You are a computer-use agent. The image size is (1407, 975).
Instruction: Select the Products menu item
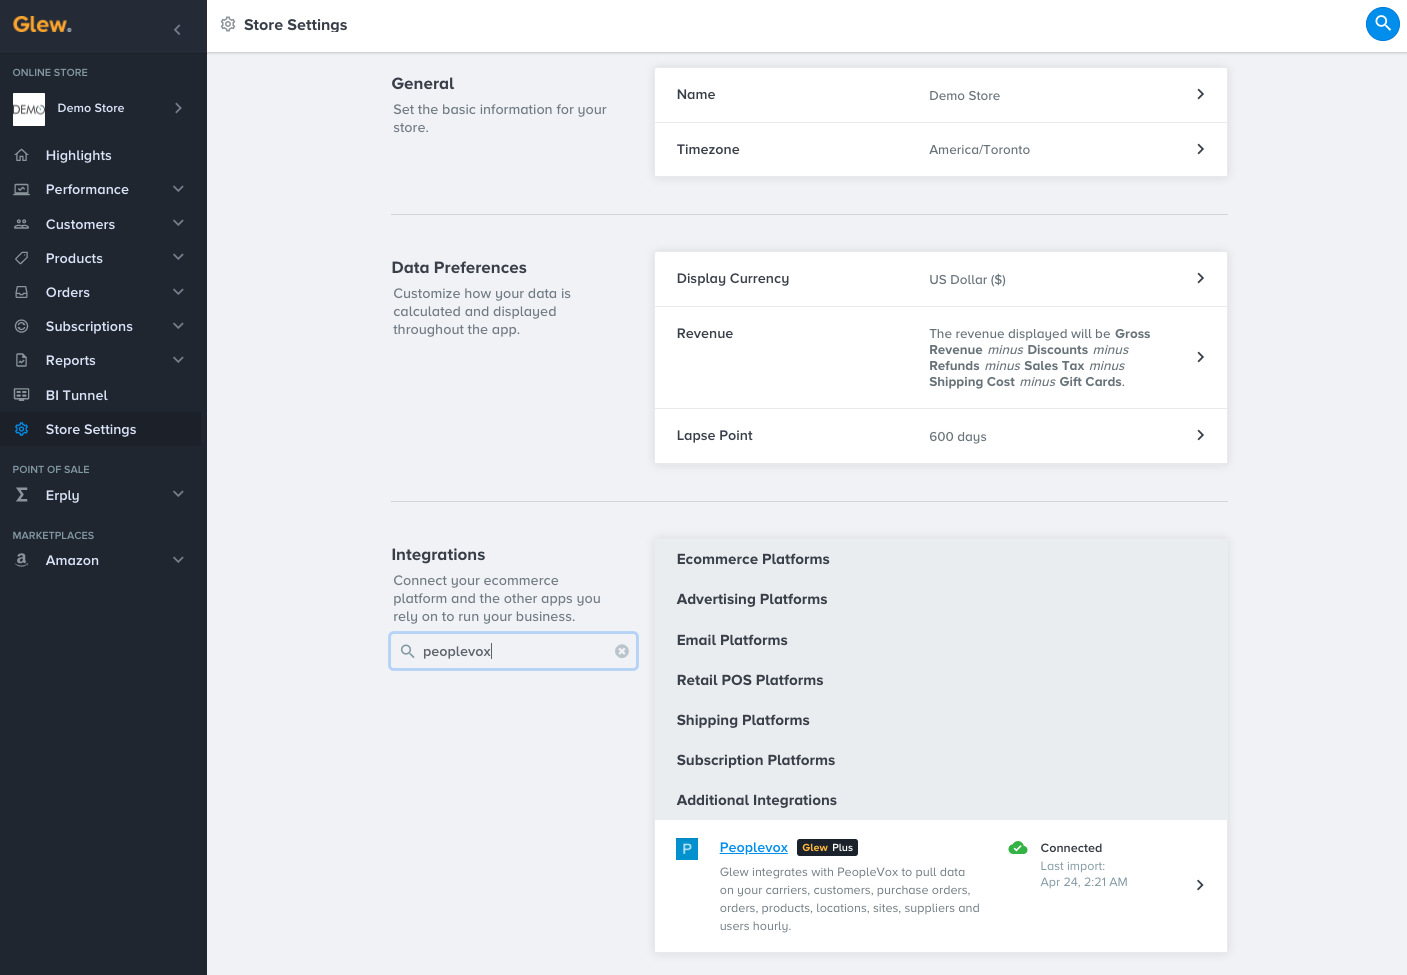74,258
